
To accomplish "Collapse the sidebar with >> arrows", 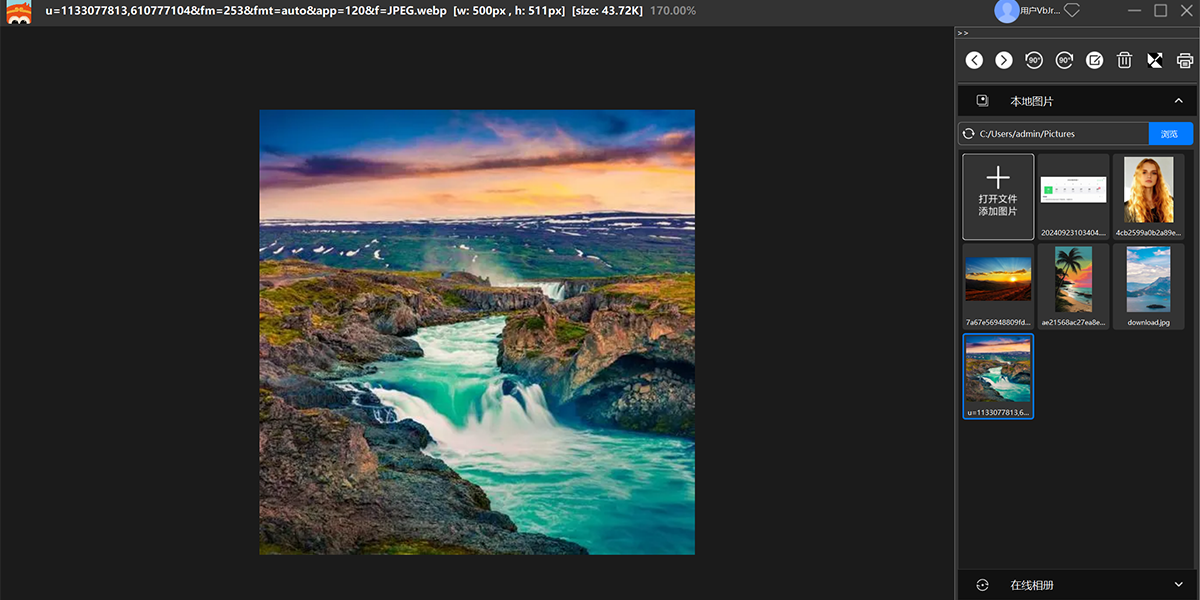I will pyautogui.click(x=963, y=33).
